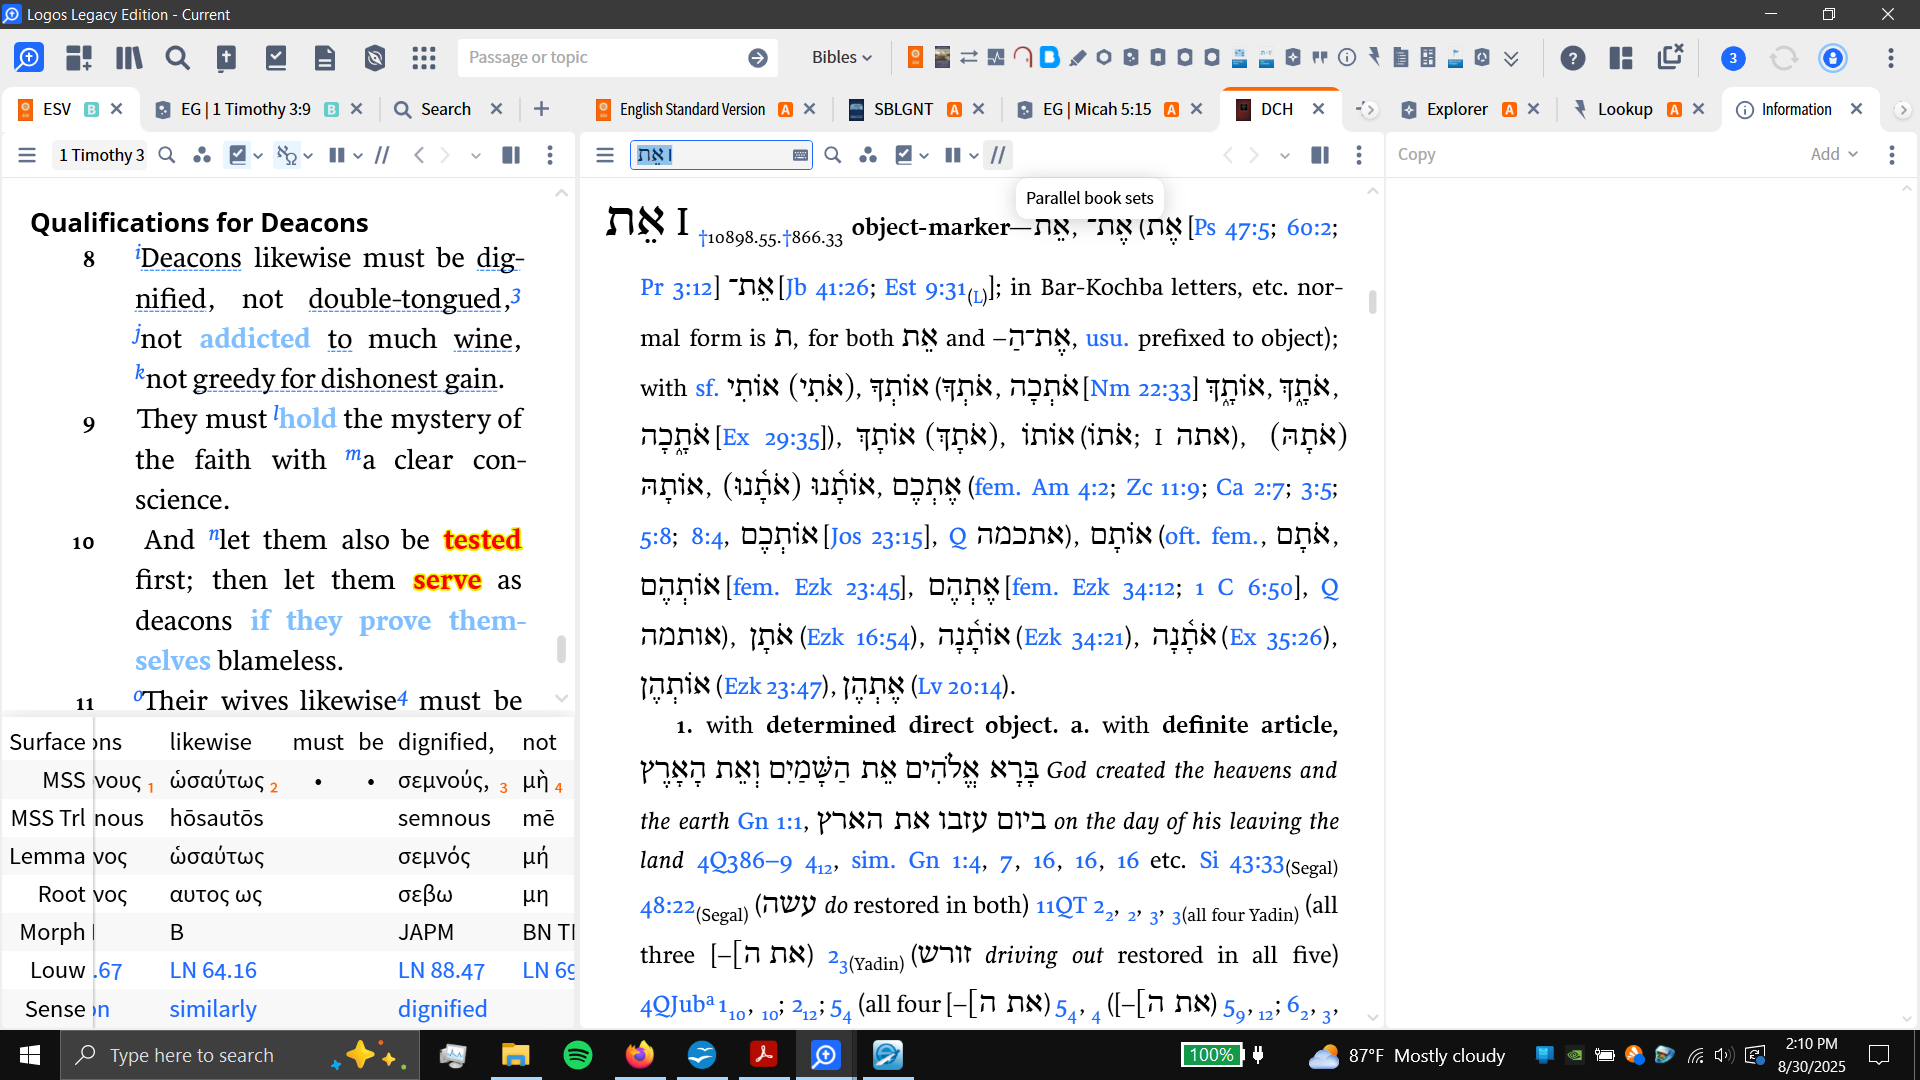
Task: Open the DCH panel visual filters icon
Action: coord(868,155)
